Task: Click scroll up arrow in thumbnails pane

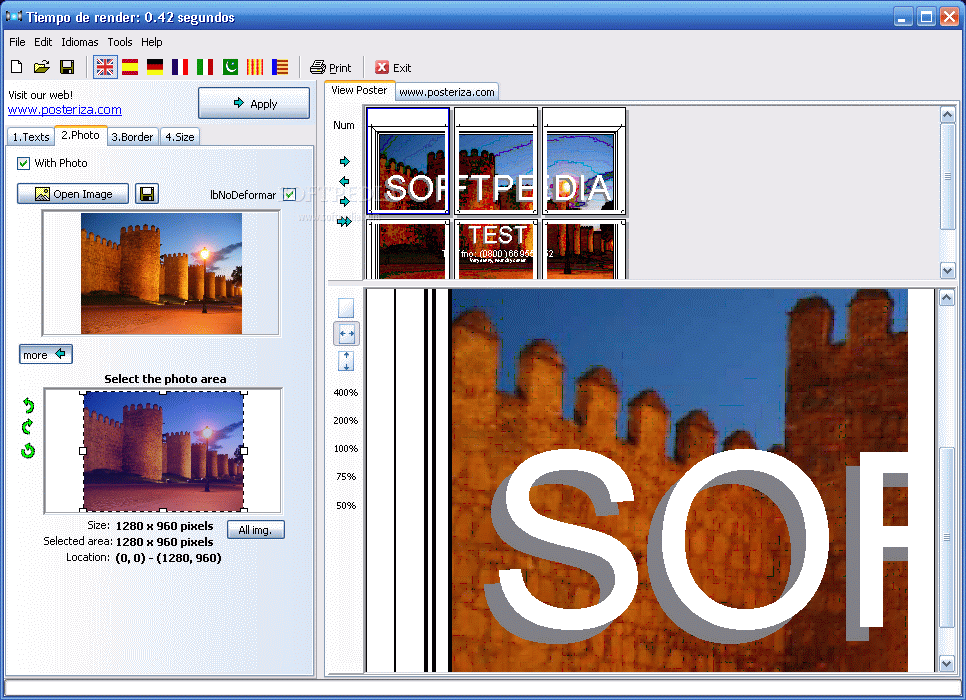Action: (x=948, y=115)
